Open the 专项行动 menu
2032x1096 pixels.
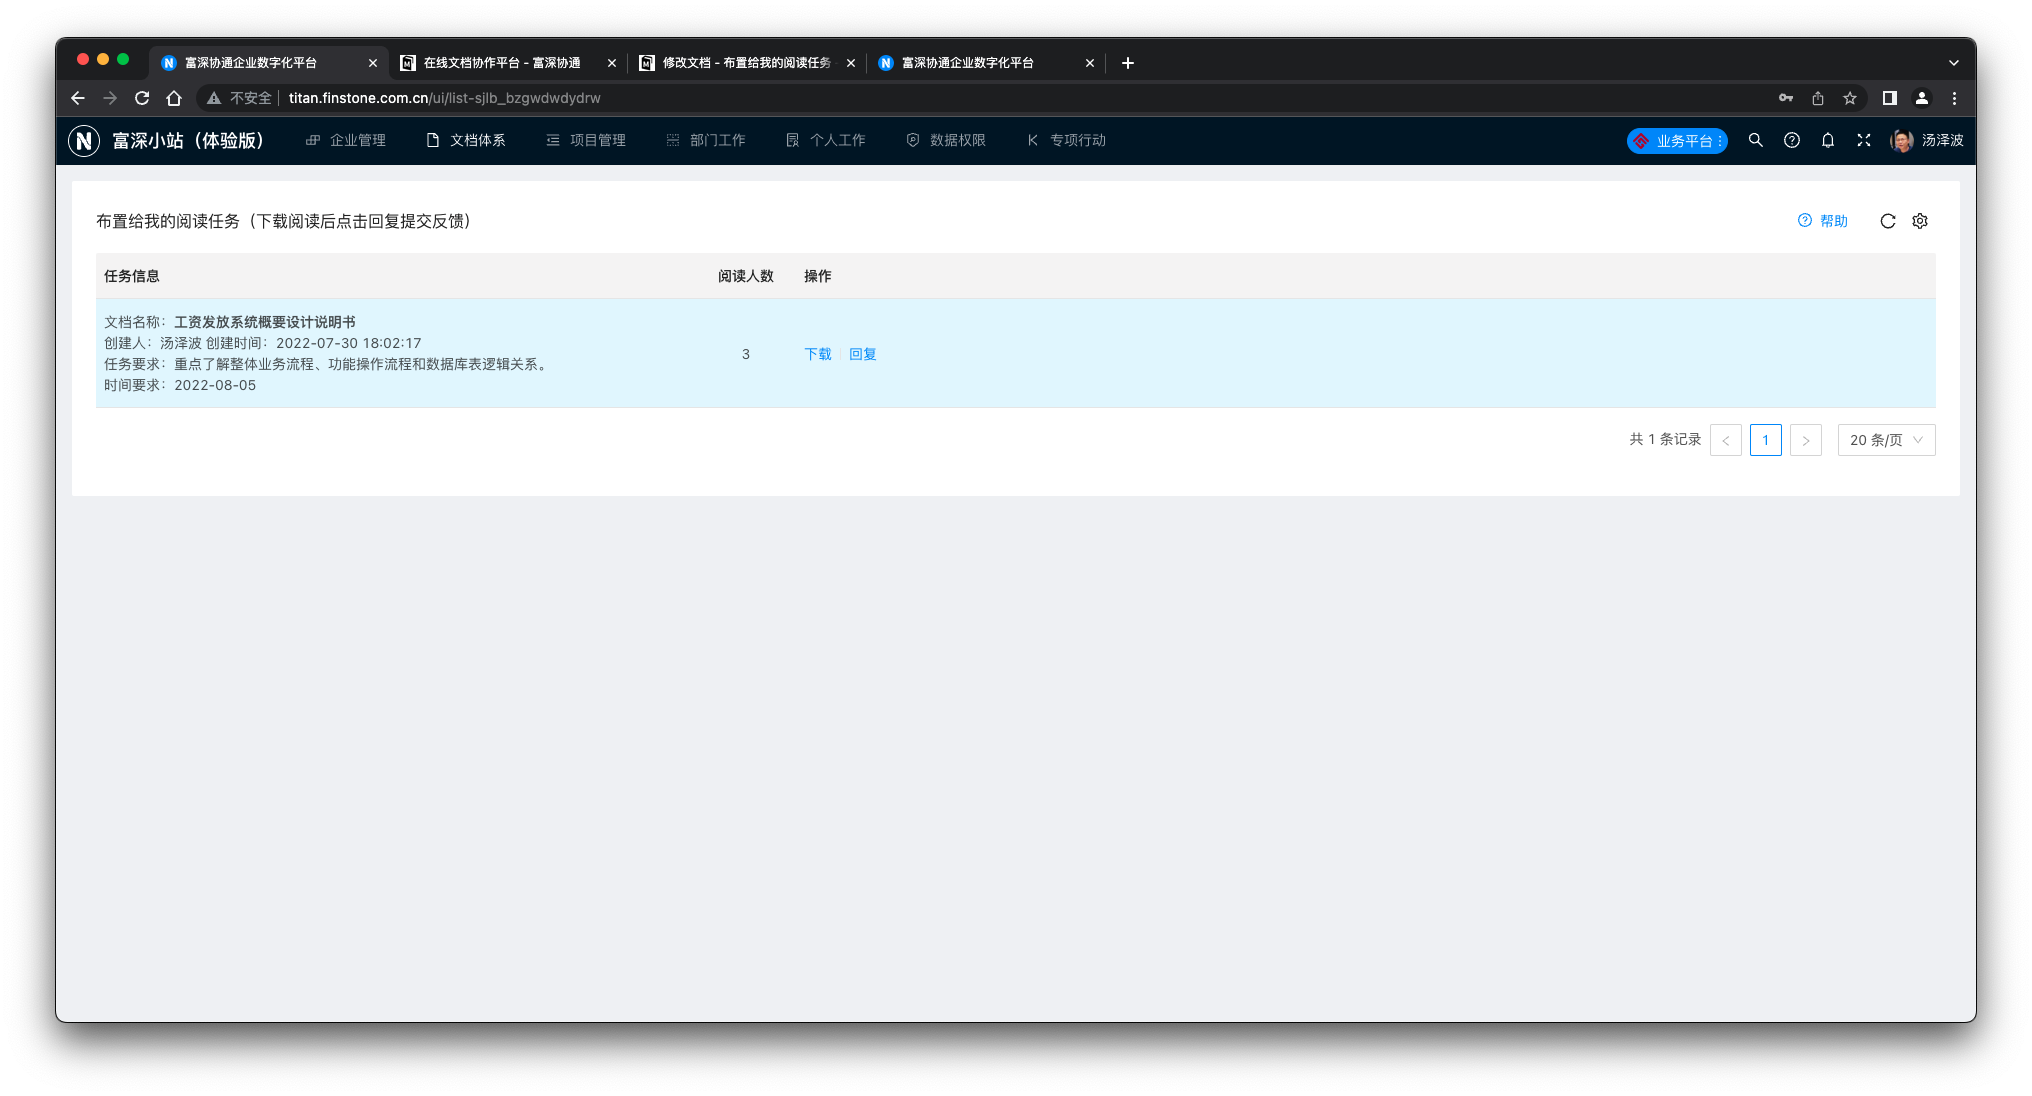[x=1066, y=141]
